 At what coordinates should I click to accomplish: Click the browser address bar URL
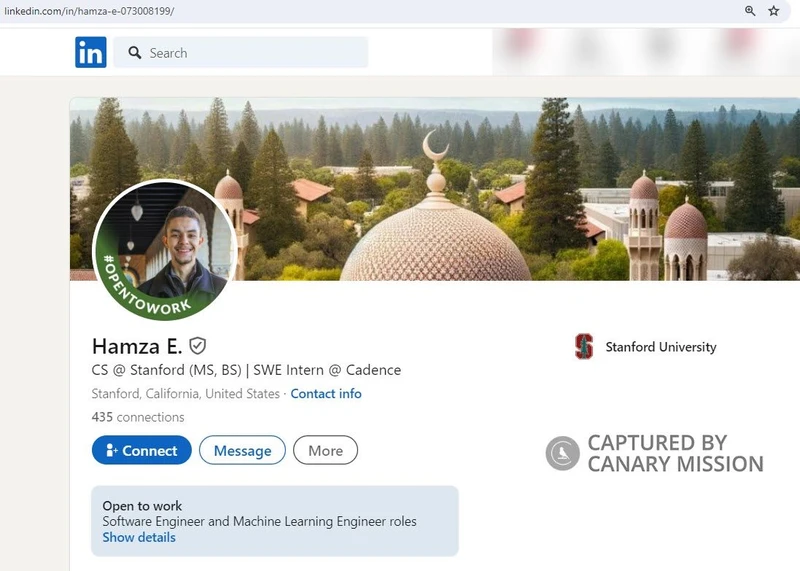click(89, 11)
